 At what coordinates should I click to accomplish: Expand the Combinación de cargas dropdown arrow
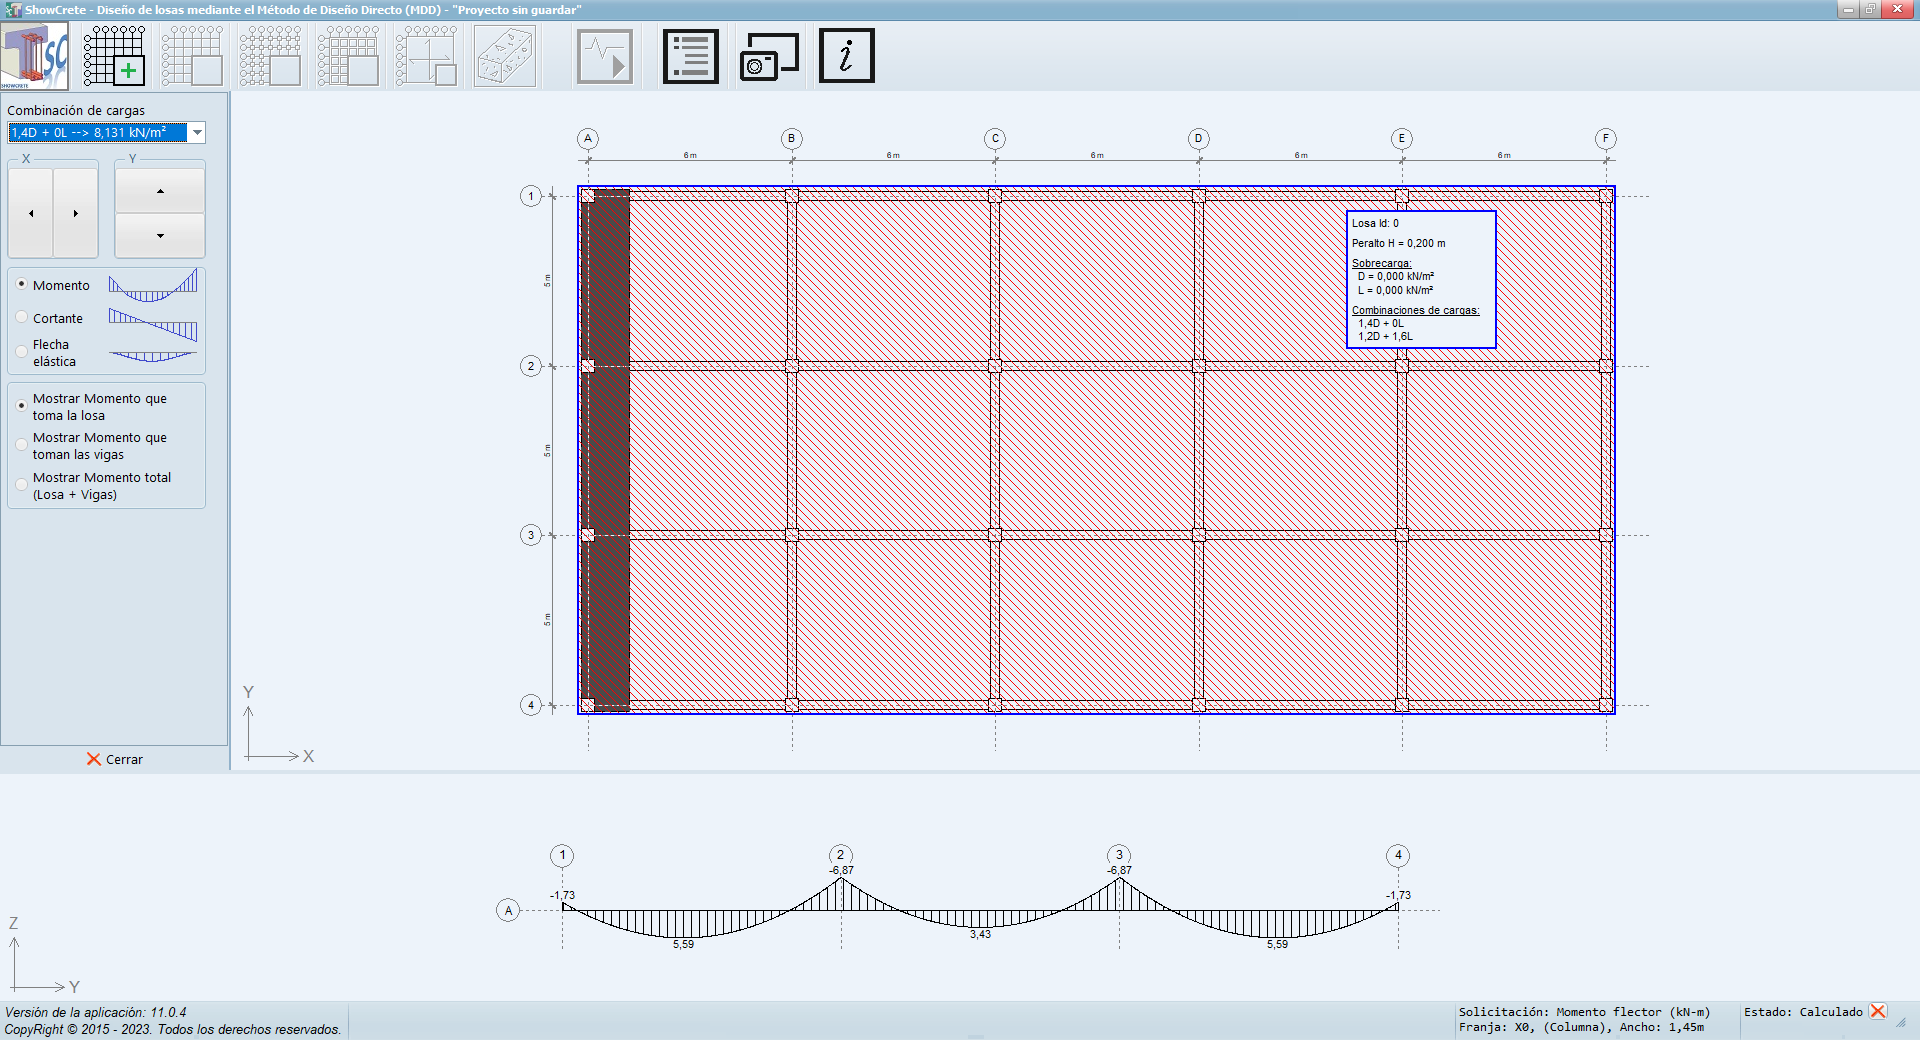click(197, 133)
